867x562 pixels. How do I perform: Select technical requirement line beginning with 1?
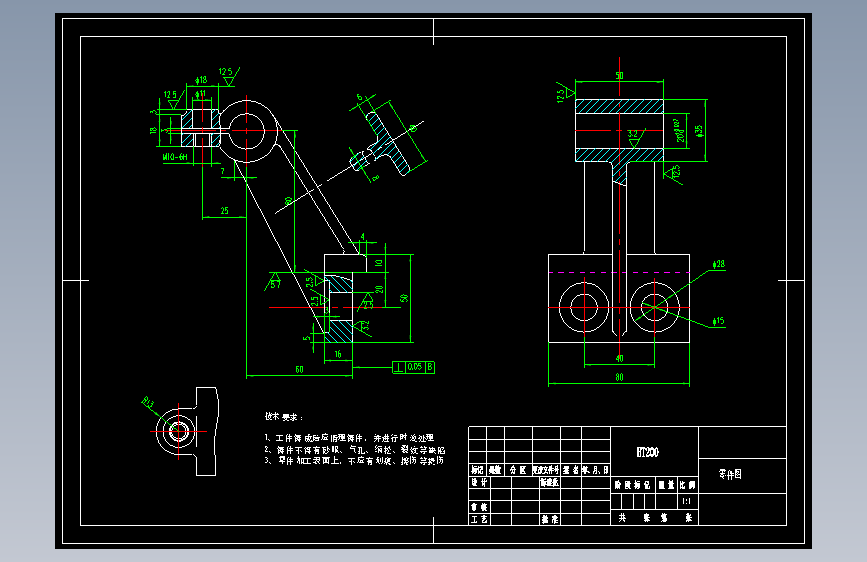point(349,438)
